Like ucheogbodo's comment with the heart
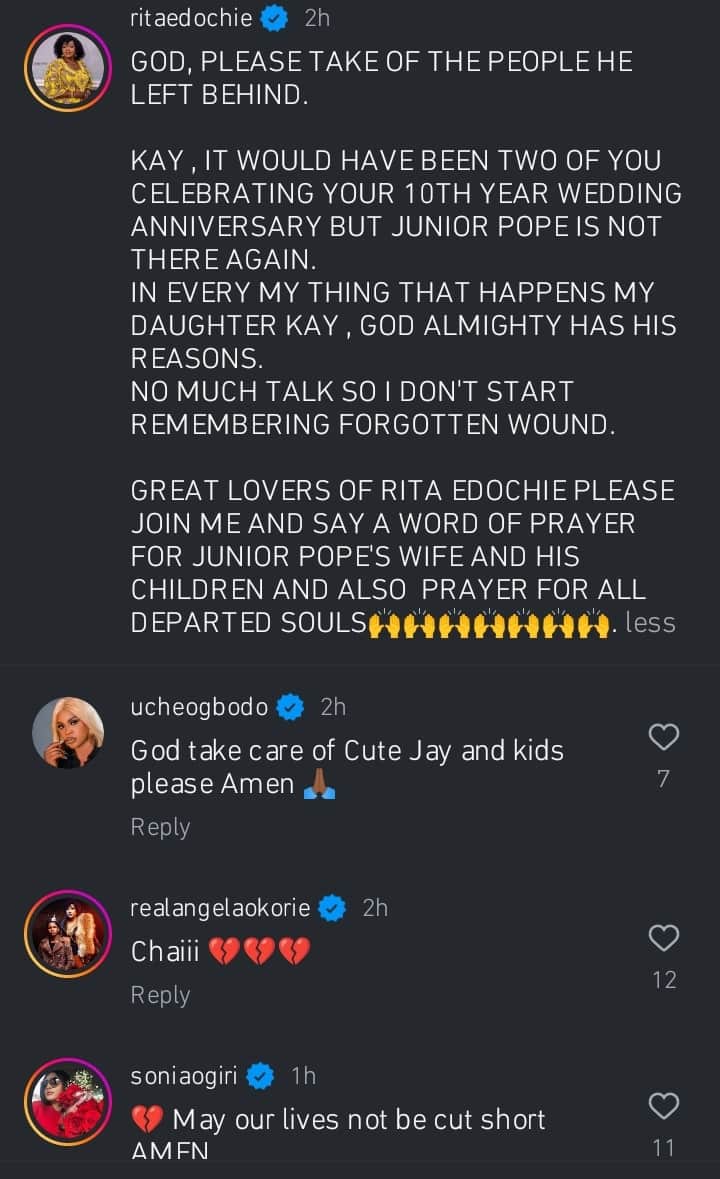Image resolution: width=720 pixels, height=1179 pixels. (x=664, y=738)
